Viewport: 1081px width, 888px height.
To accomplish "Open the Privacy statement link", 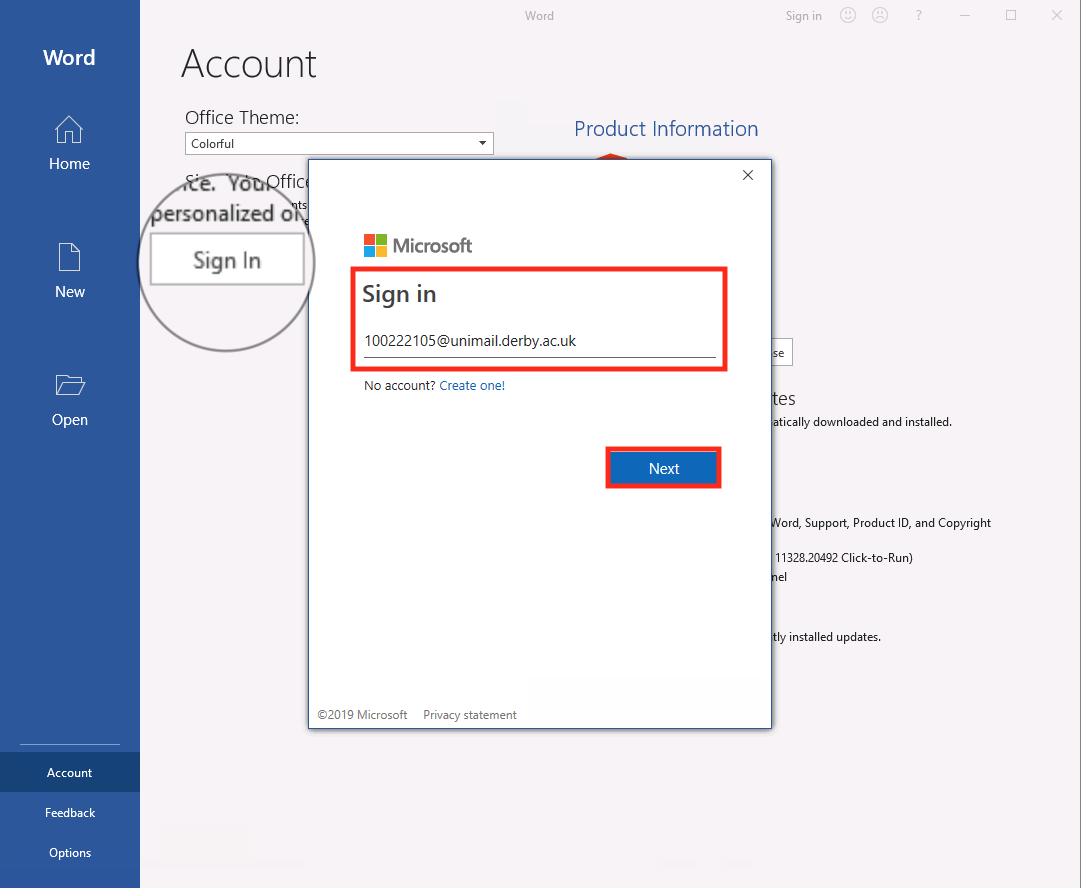I will [x=469, y=715].
